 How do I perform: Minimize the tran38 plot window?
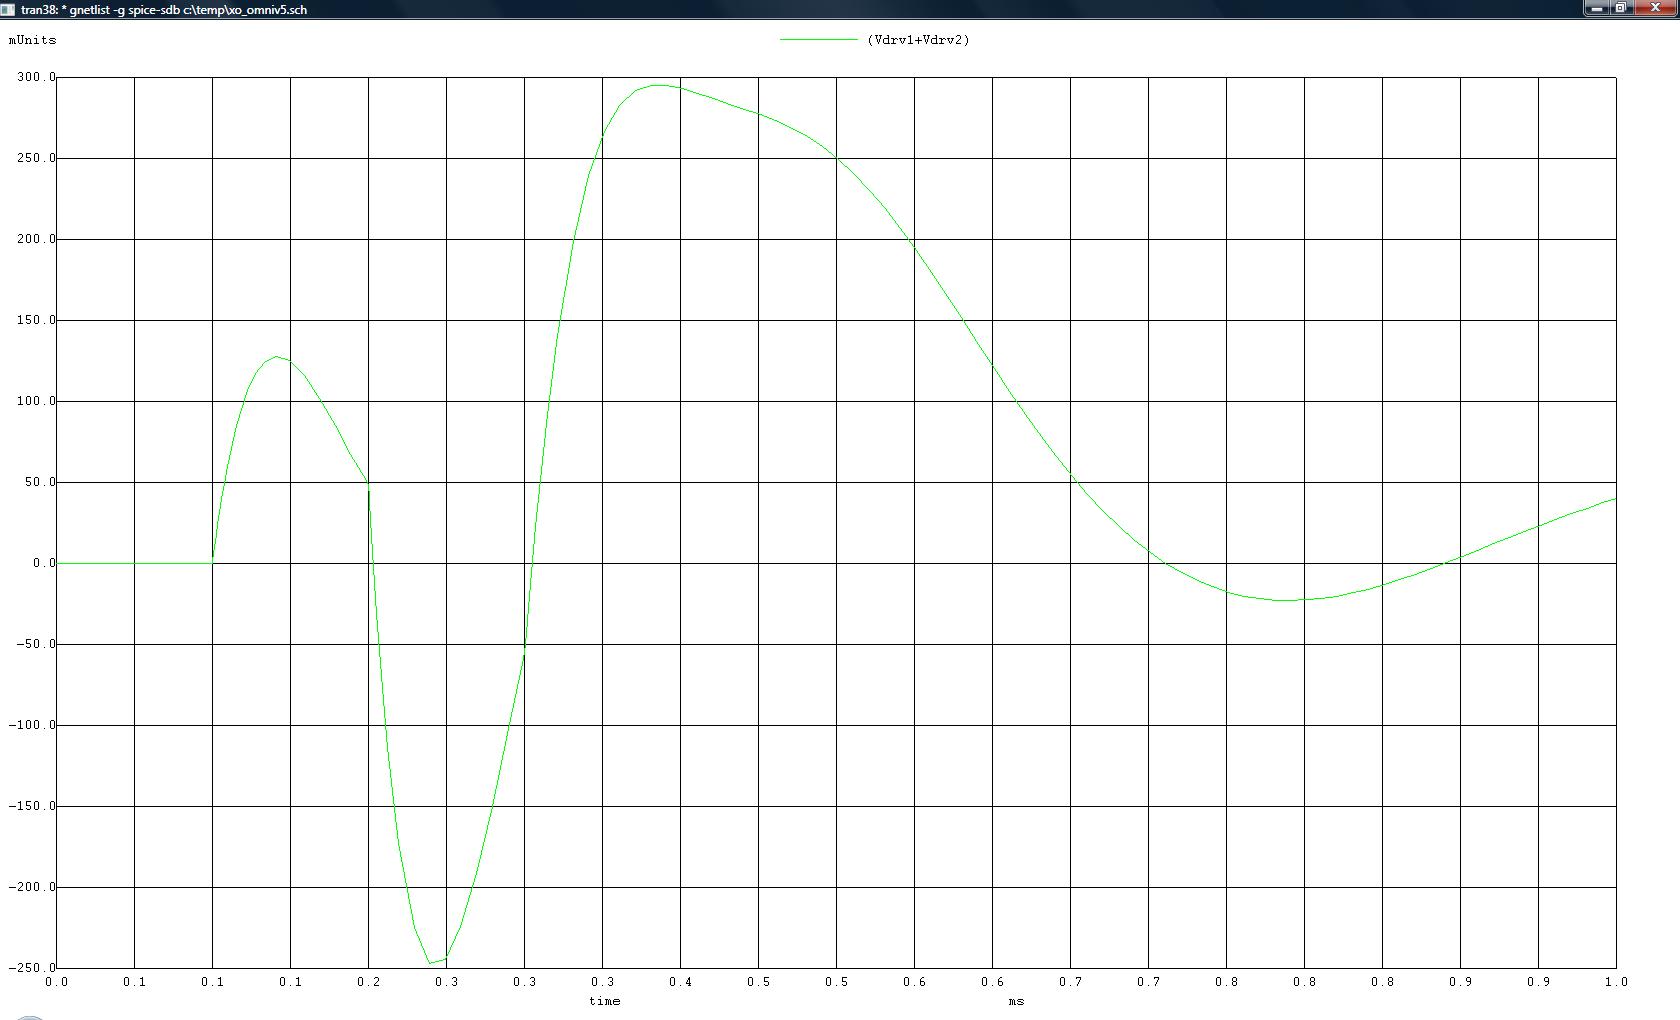pyautogui.click(x=1596, y=7)
